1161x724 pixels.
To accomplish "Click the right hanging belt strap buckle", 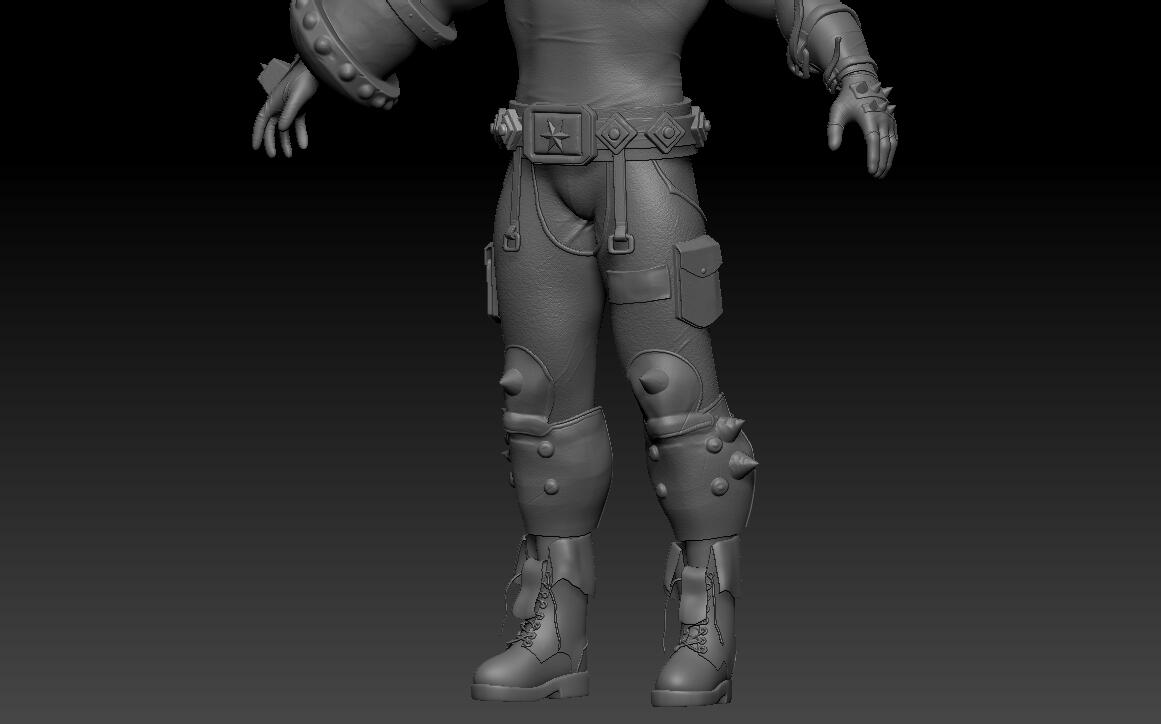I will 619,243.
